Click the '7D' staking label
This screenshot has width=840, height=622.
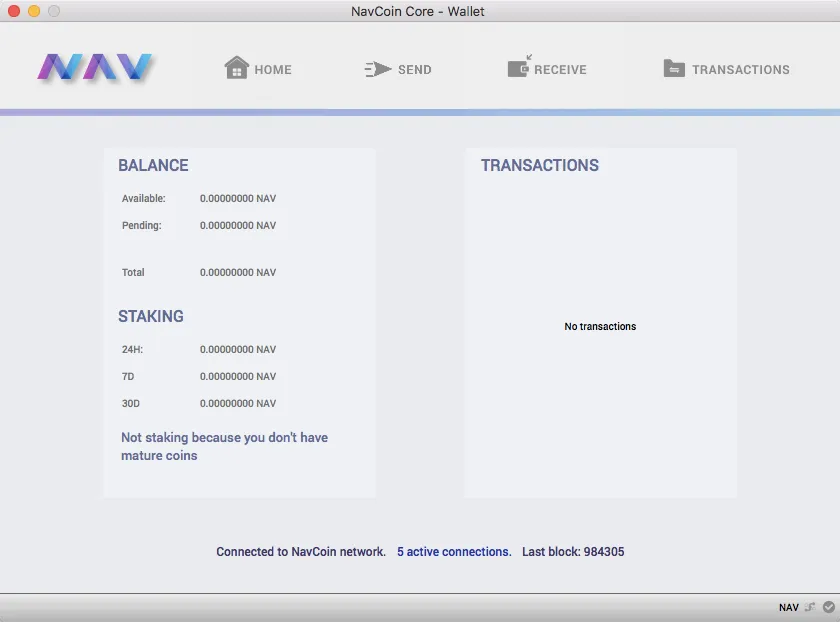pyautogui.click(x=128, y=377)
